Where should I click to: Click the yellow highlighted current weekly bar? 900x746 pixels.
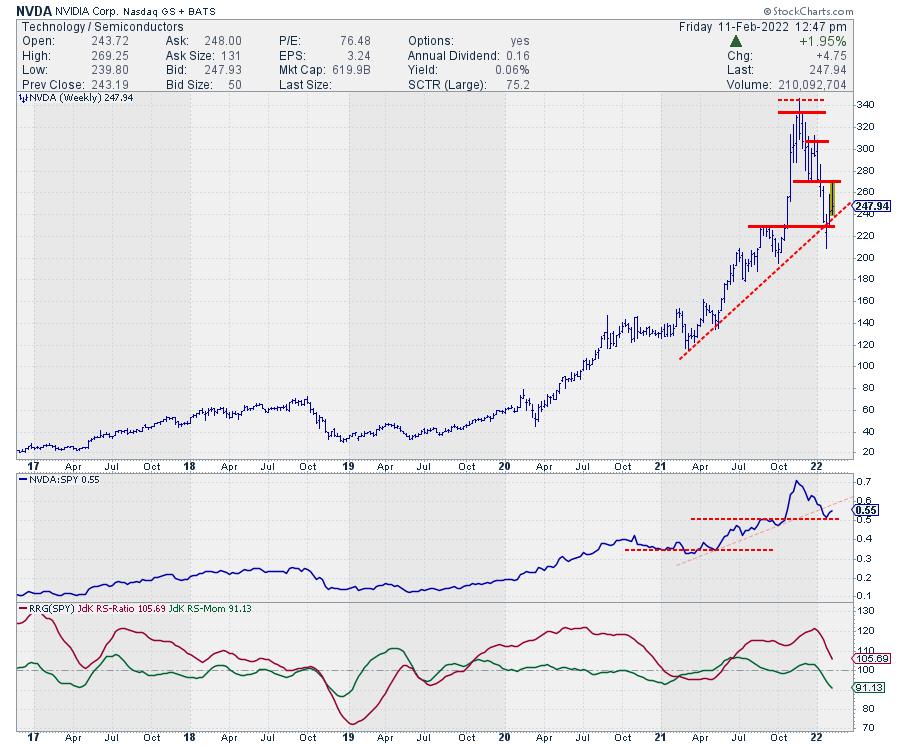click(x=832, y=197)
